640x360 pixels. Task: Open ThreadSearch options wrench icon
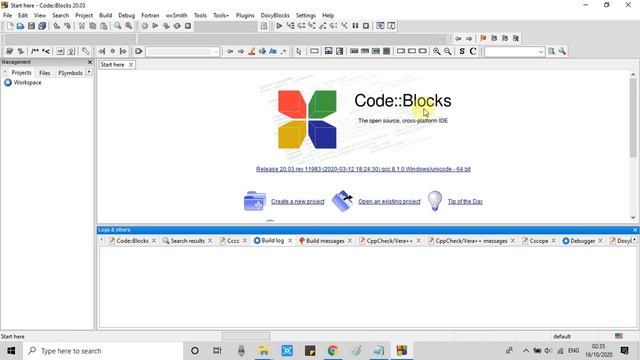click(562, 51)
